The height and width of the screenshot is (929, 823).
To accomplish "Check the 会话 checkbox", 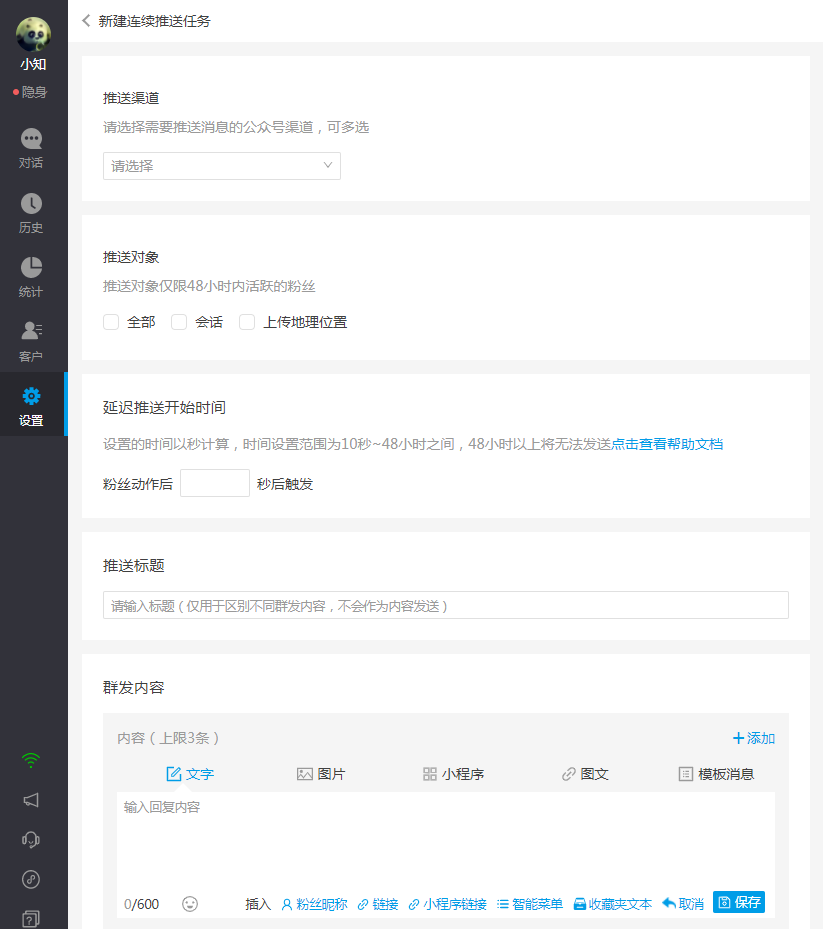I will point(179,322).
